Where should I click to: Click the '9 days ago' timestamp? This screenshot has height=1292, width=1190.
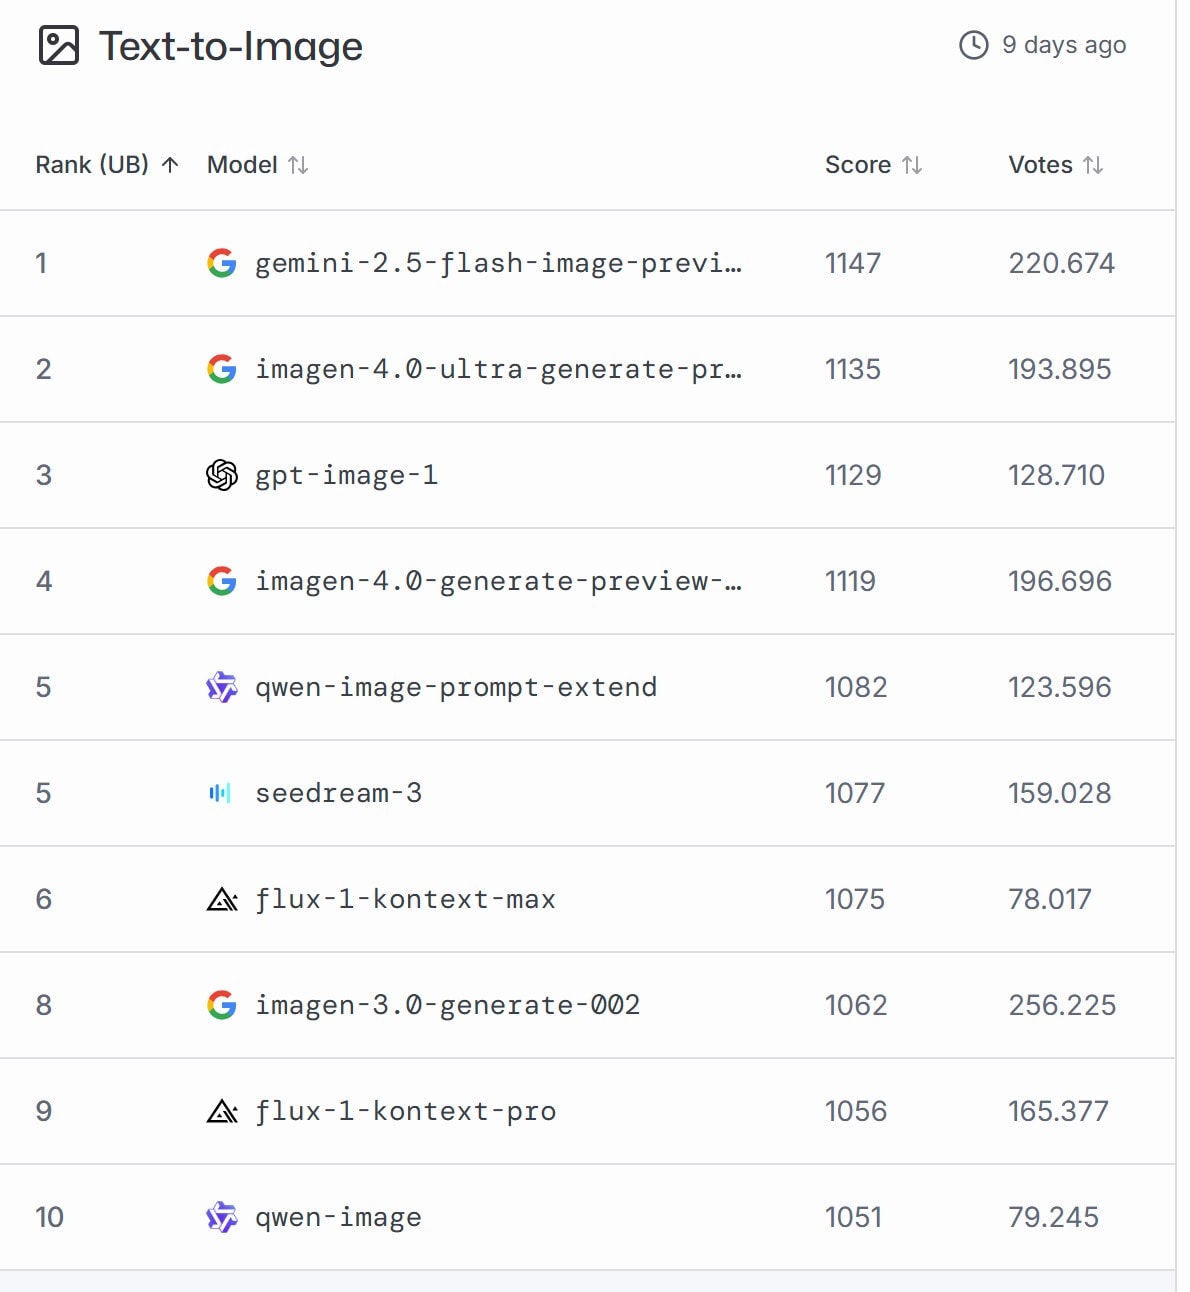[x=1064, y=45]
